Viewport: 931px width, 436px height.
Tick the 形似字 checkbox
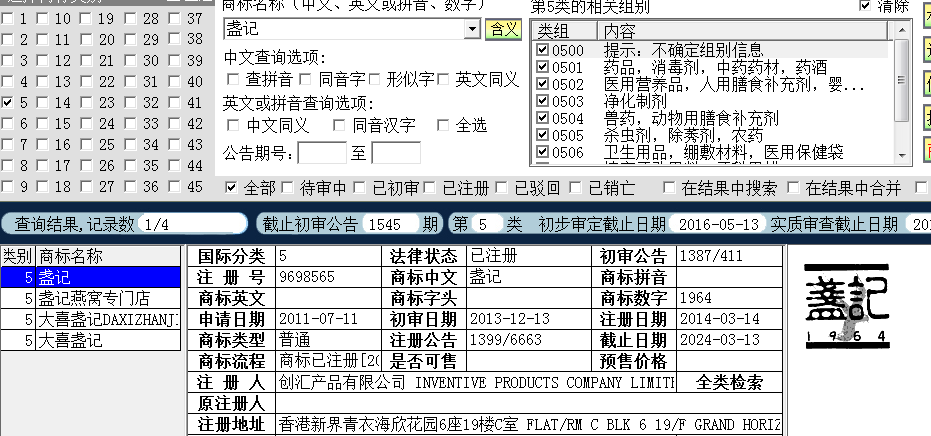point(374,79)
